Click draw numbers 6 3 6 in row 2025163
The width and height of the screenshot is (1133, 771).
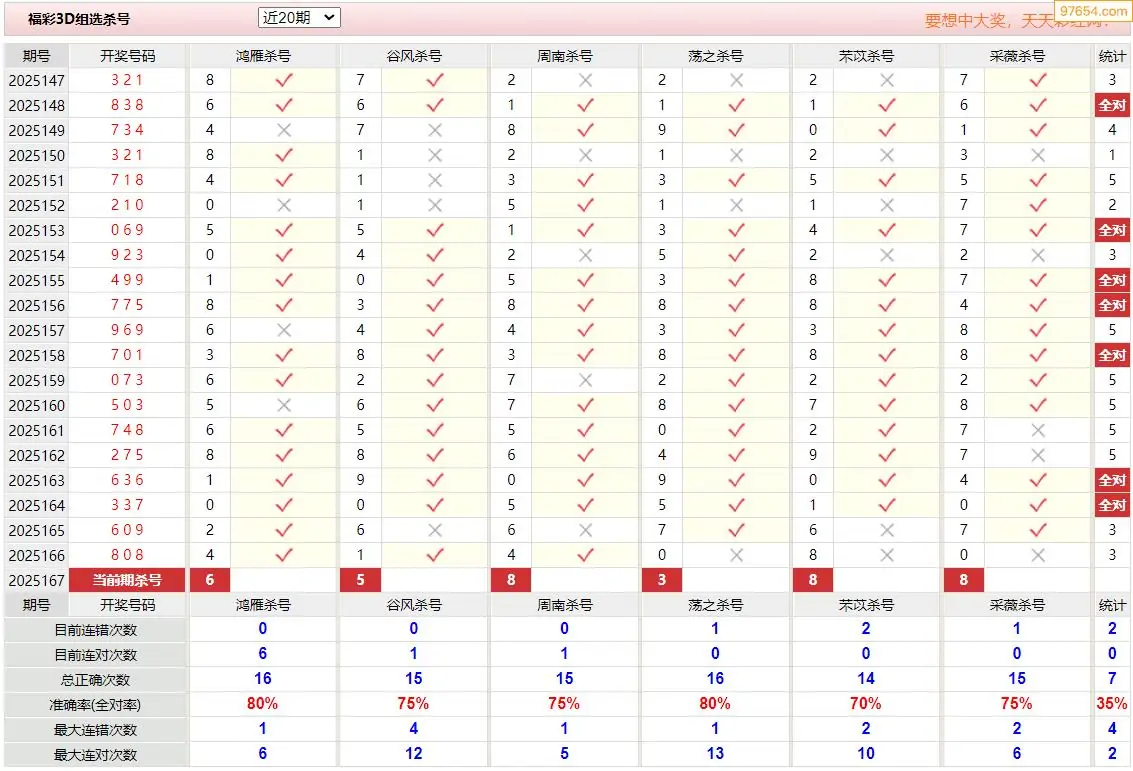click(127, 481)
